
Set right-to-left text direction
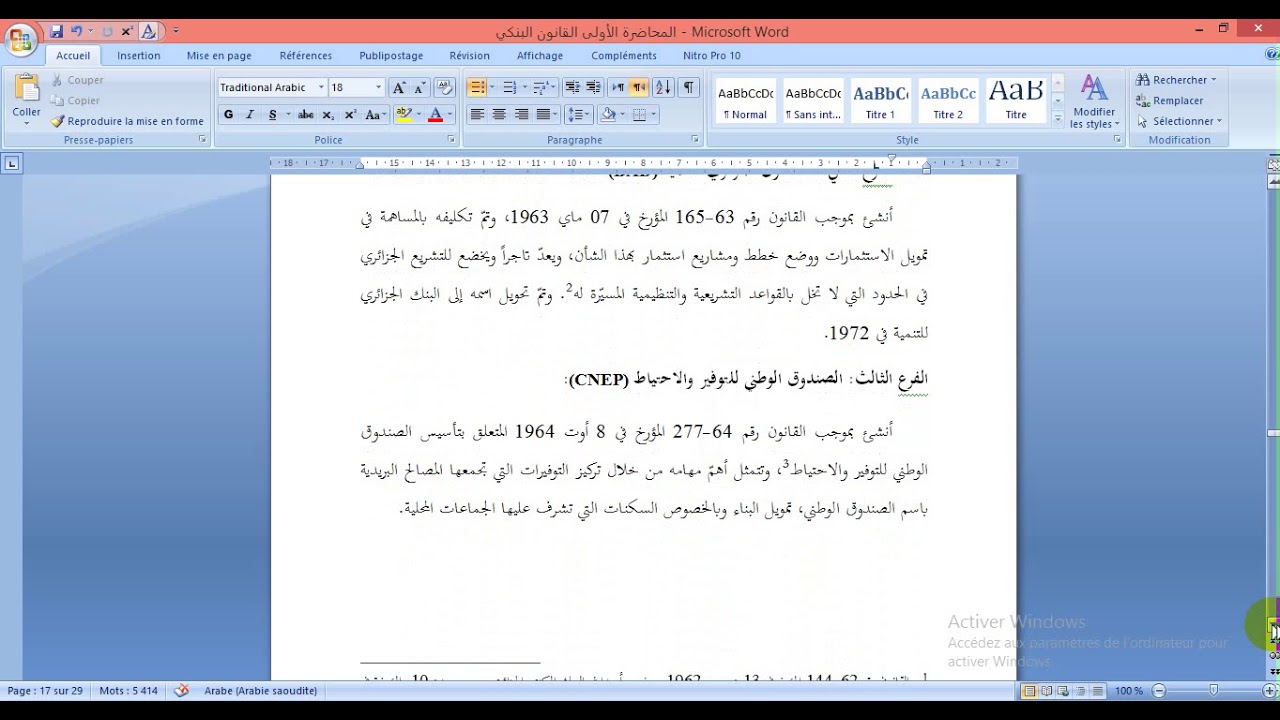[639, 88]
